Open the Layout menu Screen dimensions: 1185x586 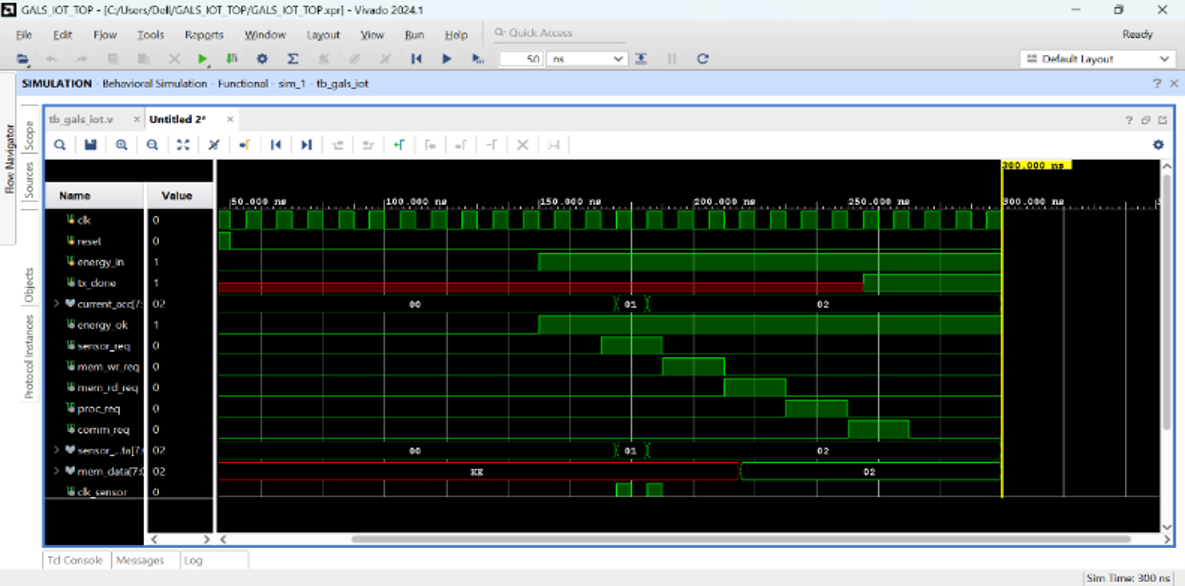(x=323, y=35)
